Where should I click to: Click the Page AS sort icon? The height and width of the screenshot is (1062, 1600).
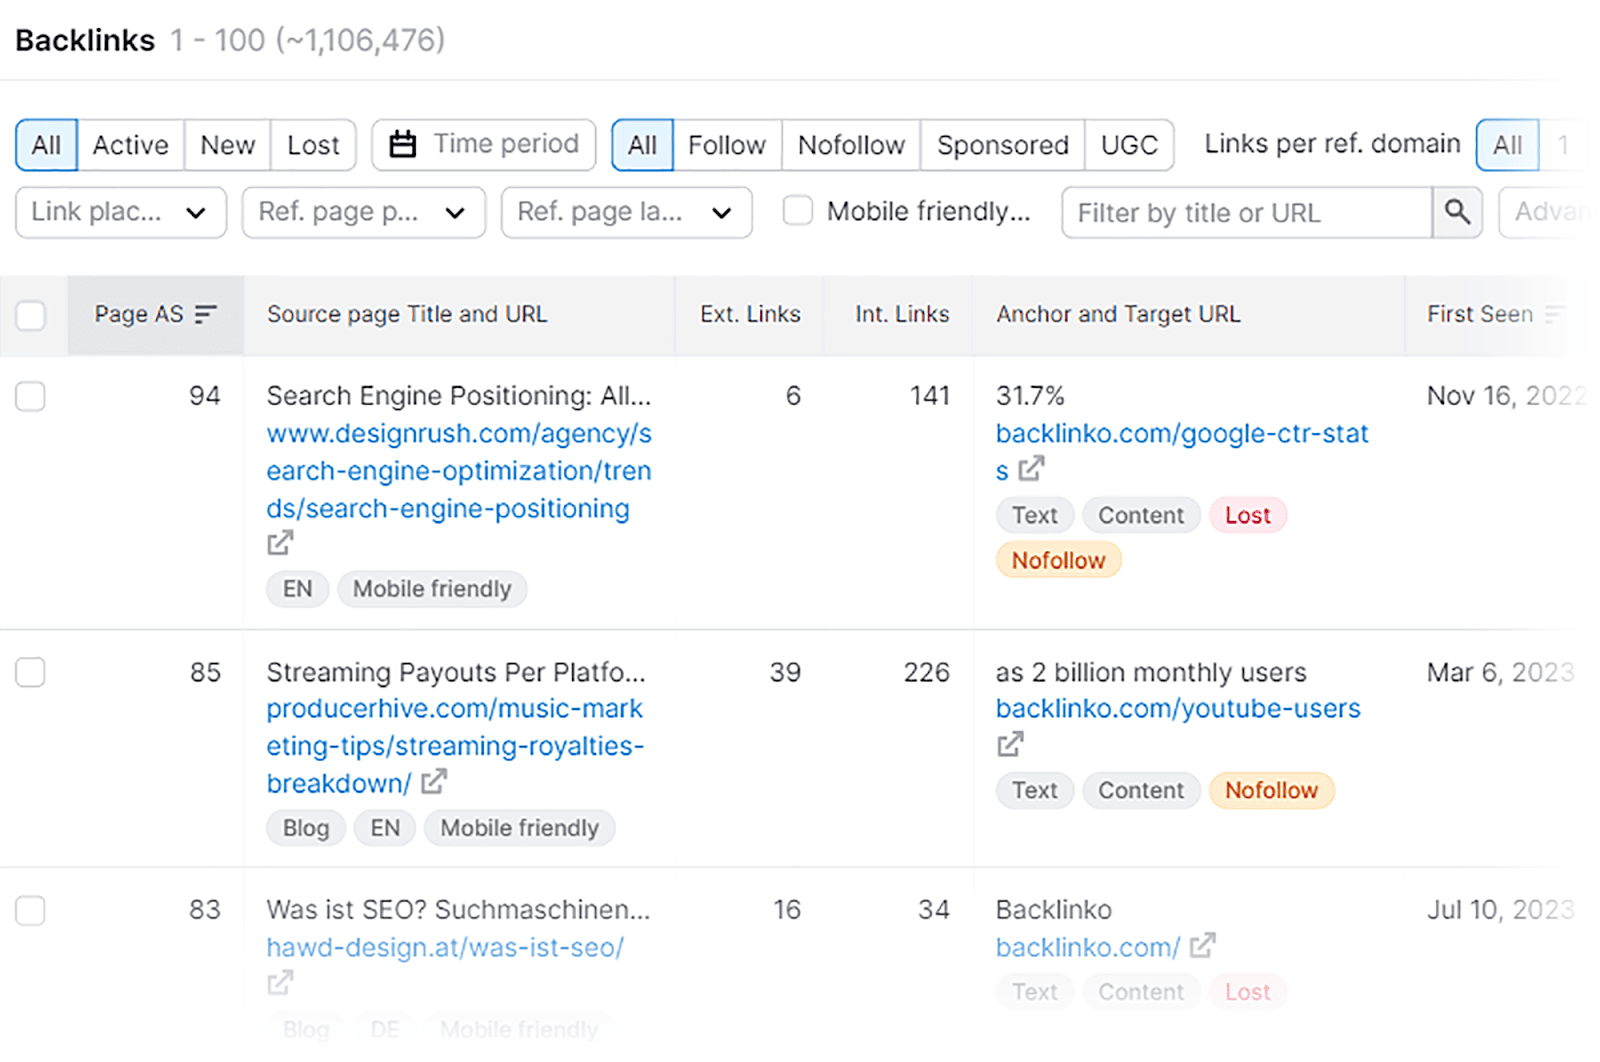[x=206, y=314]
